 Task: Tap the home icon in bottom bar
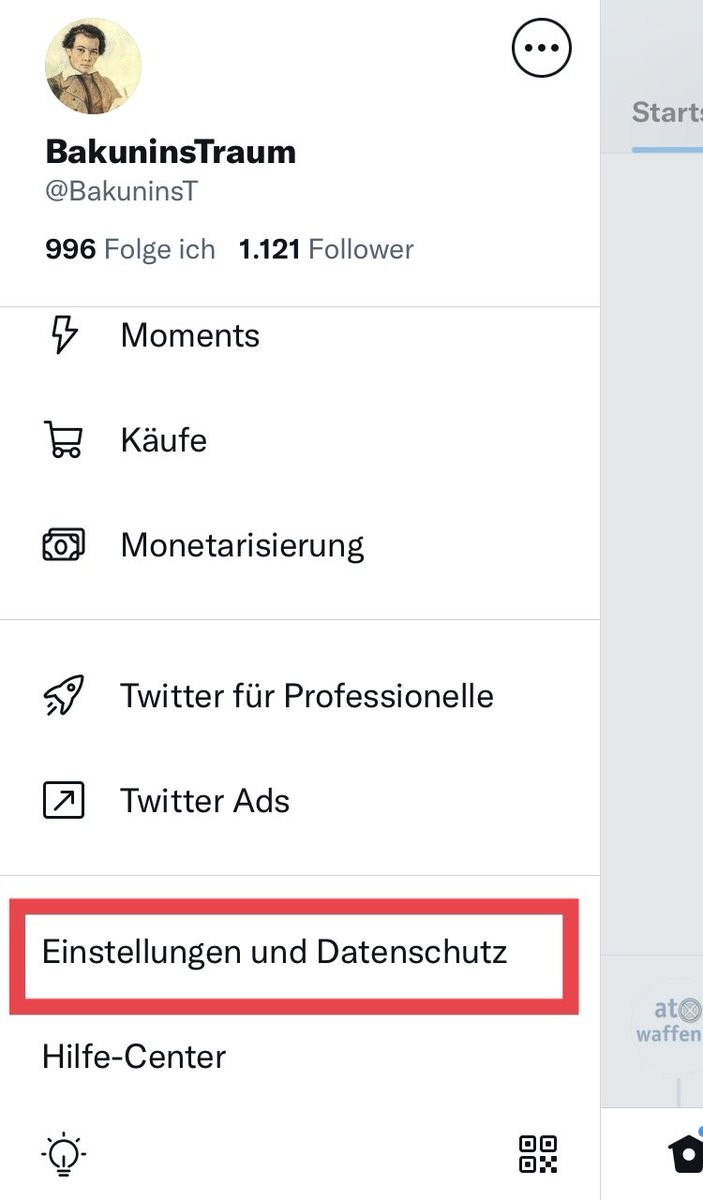(x=687, y=1154)
